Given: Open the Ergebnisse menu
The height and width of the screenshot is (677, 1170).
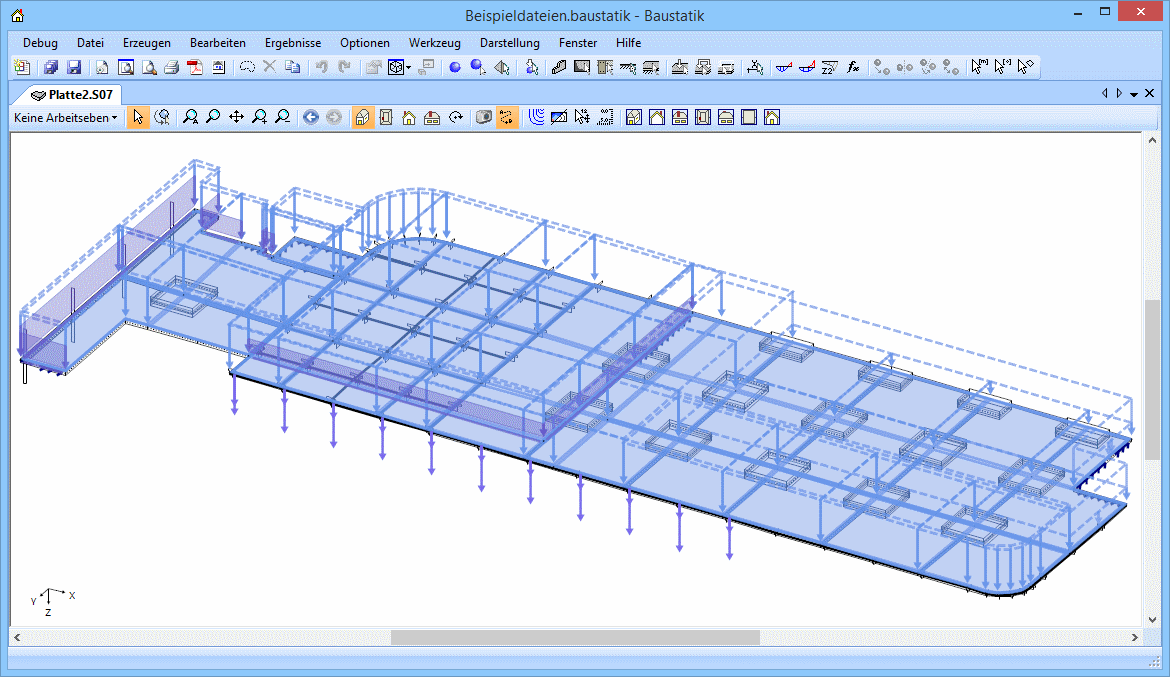Looking at the screenshot, I should point(292,43).
